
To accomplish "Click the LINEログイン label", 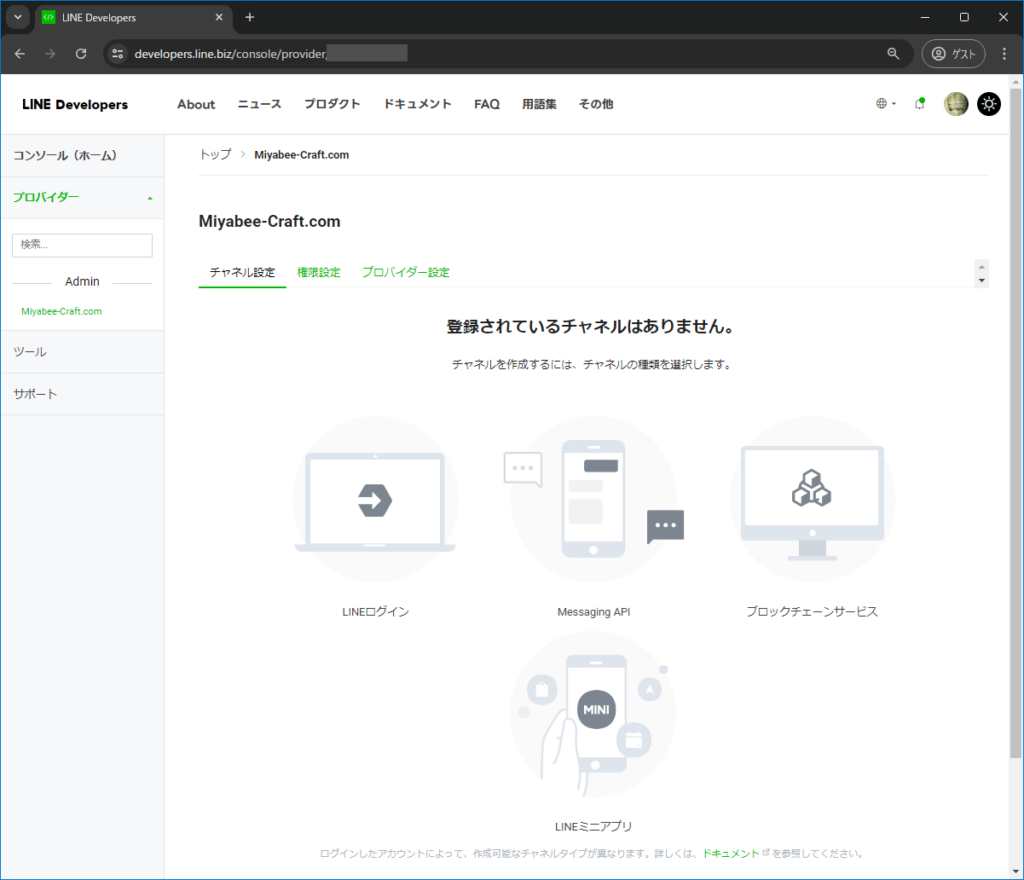I will [x=376, y=612].
